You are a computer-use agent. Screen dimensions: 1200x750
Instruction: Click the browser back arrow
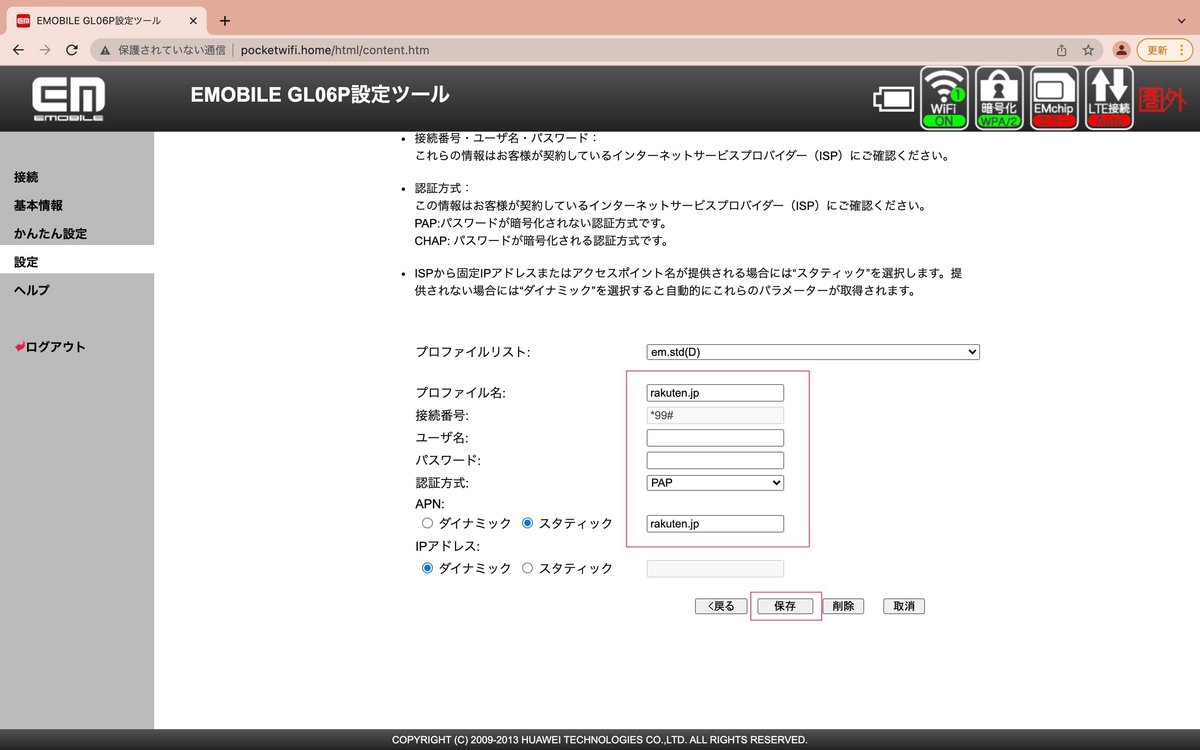tap(18, 49)
